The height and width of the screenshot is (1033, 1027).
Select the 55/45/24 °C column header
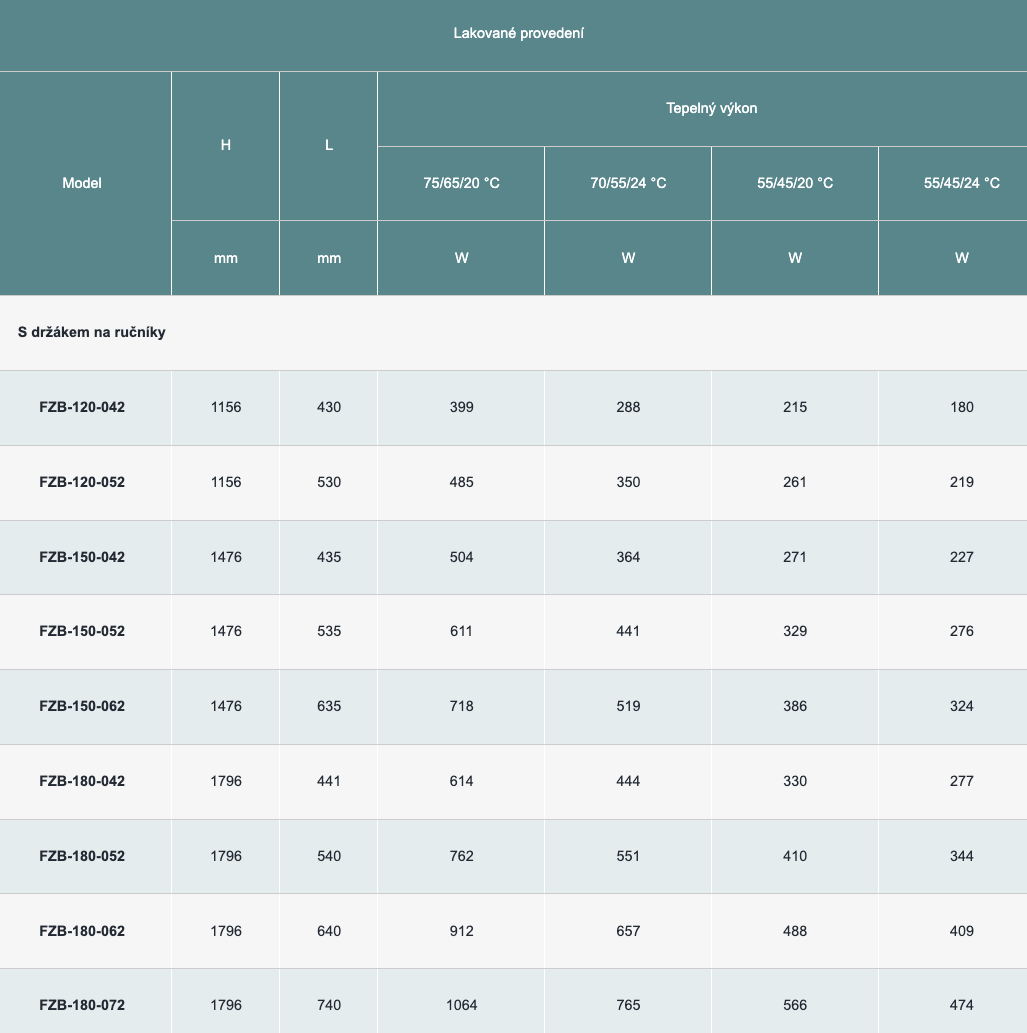pos(961,183)
